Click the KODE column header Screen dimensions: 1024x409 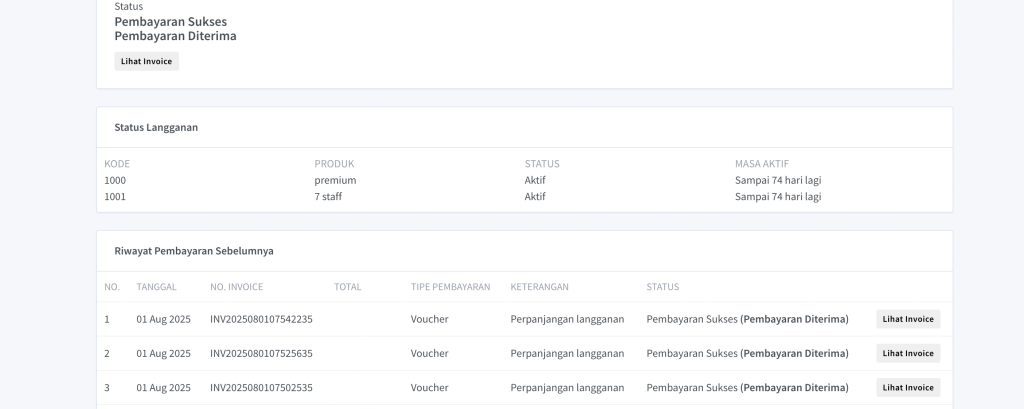pos(117,164)
